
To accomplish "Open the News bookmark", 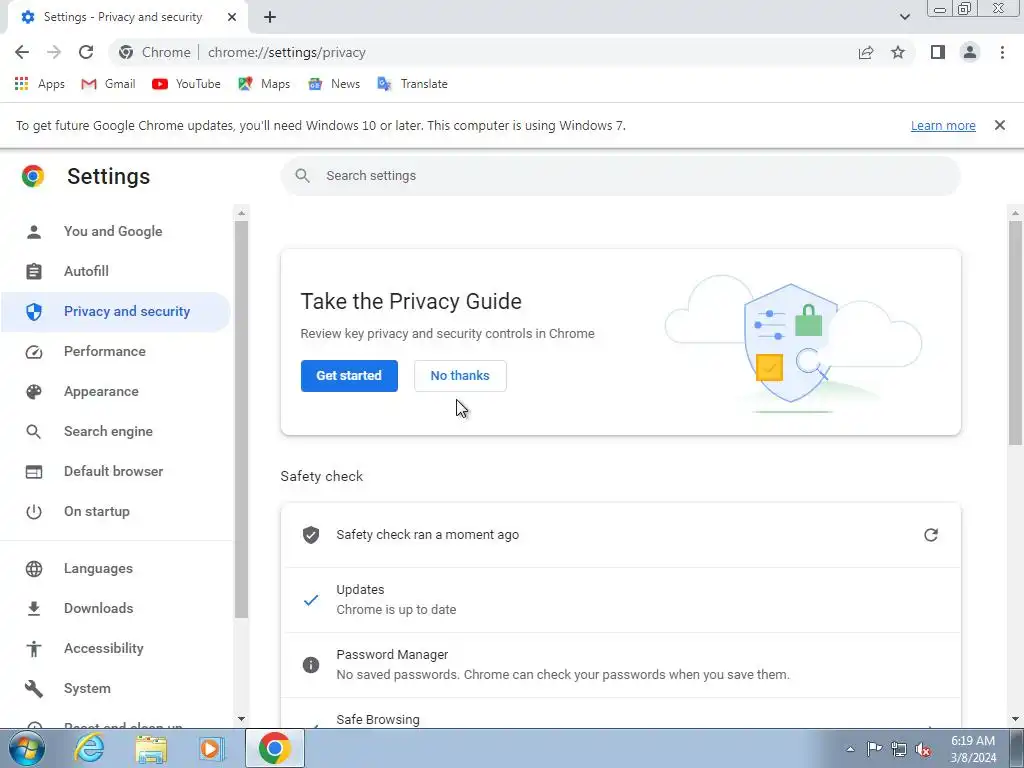I will click(334, 84).
